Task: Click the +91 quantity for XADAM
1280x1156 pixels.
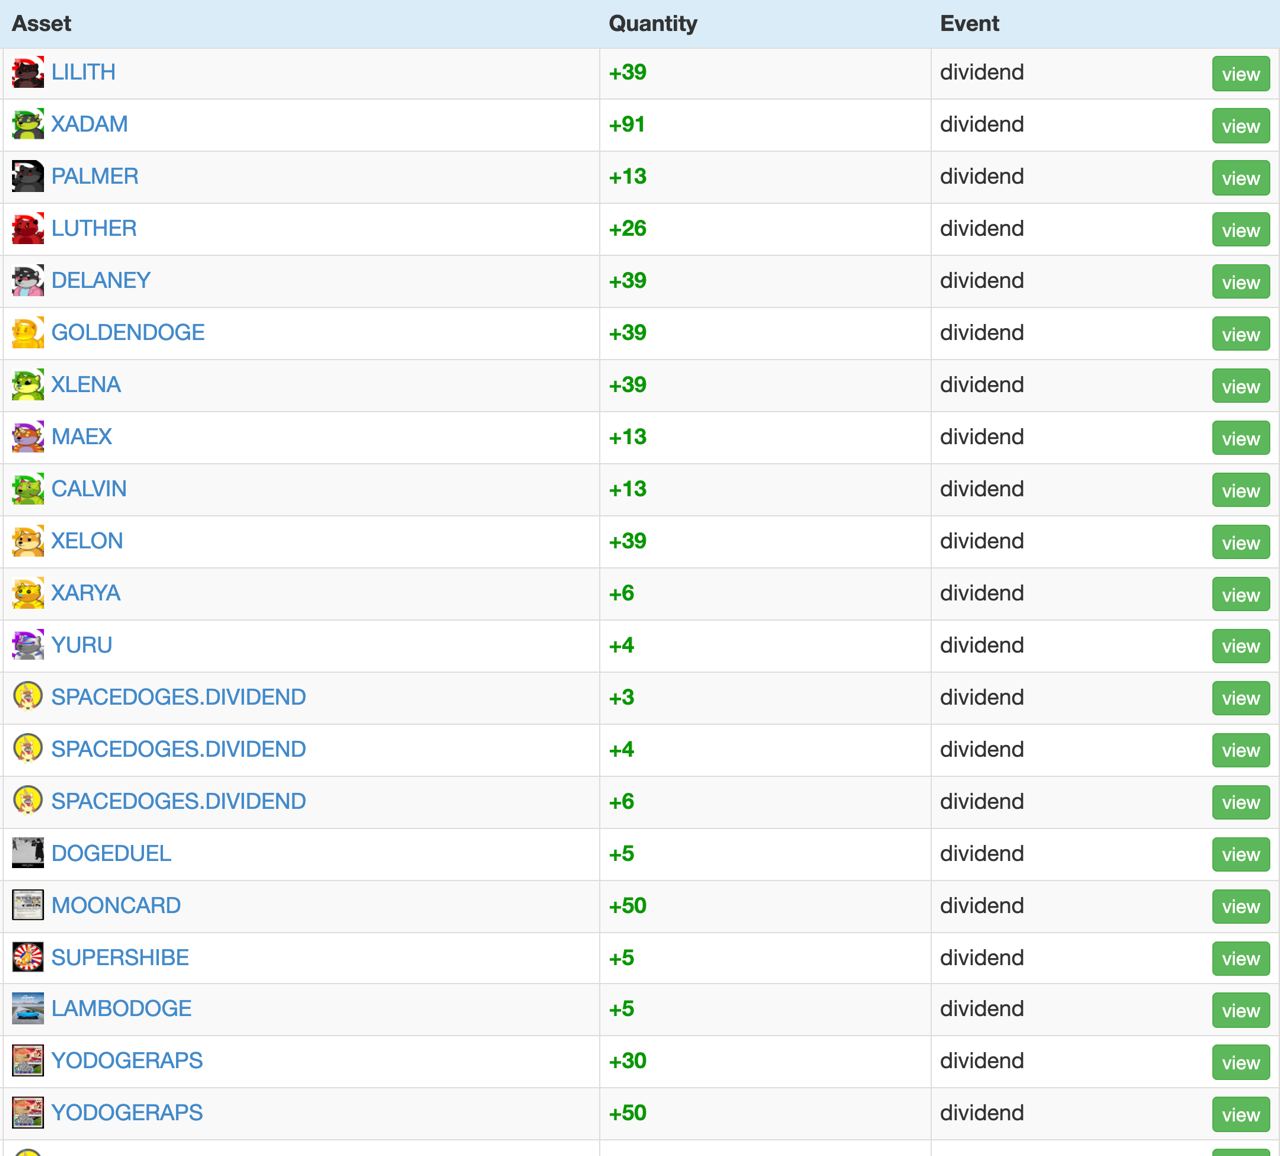Action: point(627,124)
